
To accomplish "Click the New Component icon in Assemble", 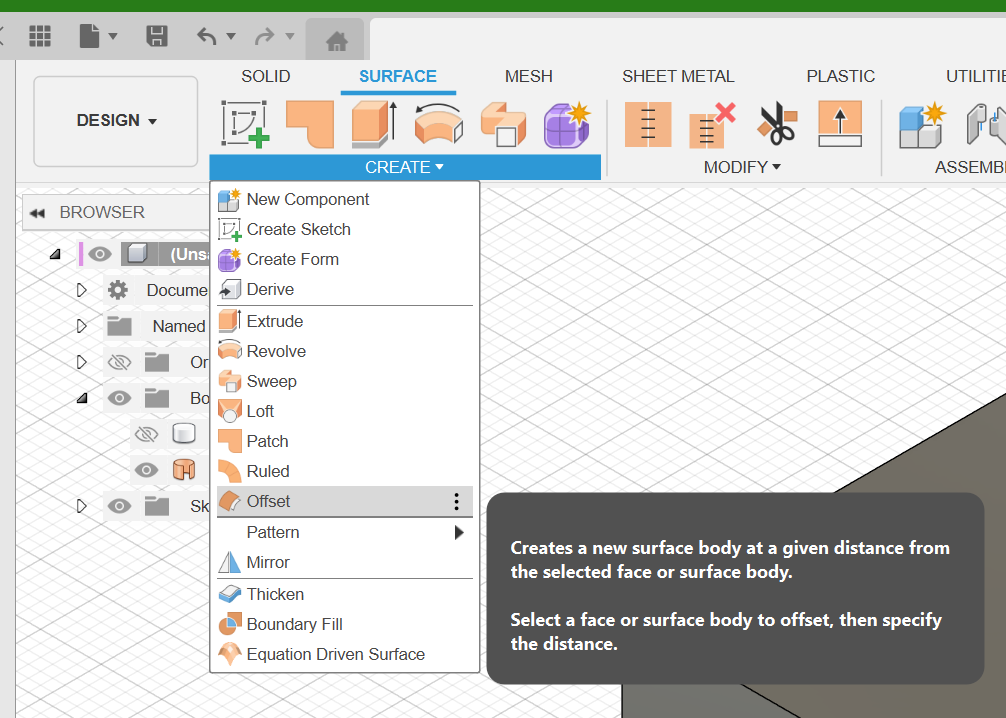I will click(922, 125).
